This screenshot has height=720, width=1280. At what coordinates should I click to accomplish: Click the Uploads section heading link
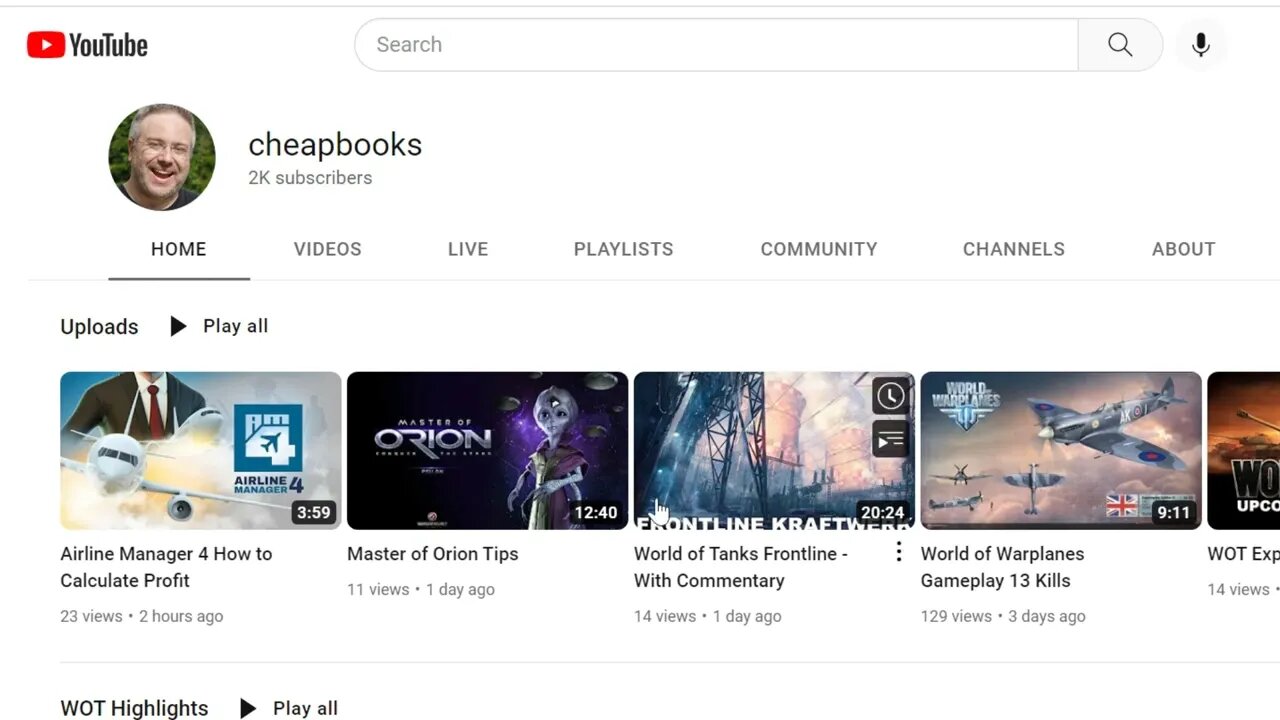coord(99,327)
